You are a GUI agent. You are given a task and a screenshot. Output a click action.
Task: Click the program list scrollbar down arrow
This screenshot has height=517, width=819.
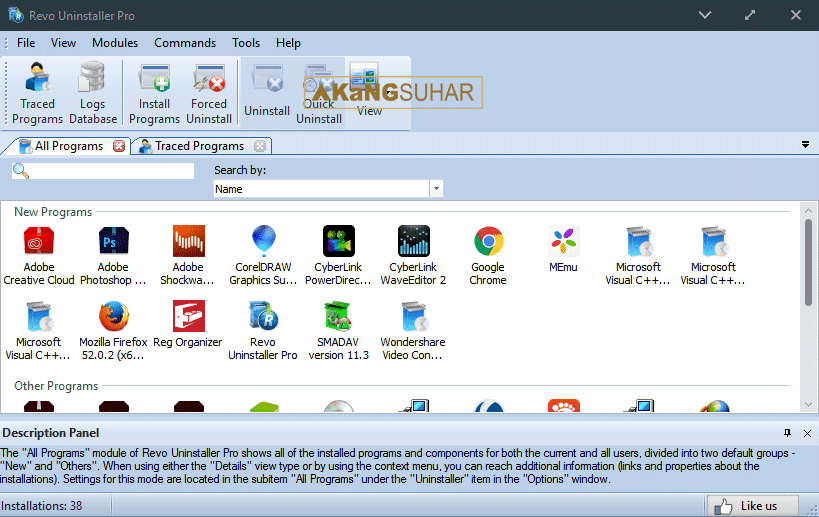(808, 404)
